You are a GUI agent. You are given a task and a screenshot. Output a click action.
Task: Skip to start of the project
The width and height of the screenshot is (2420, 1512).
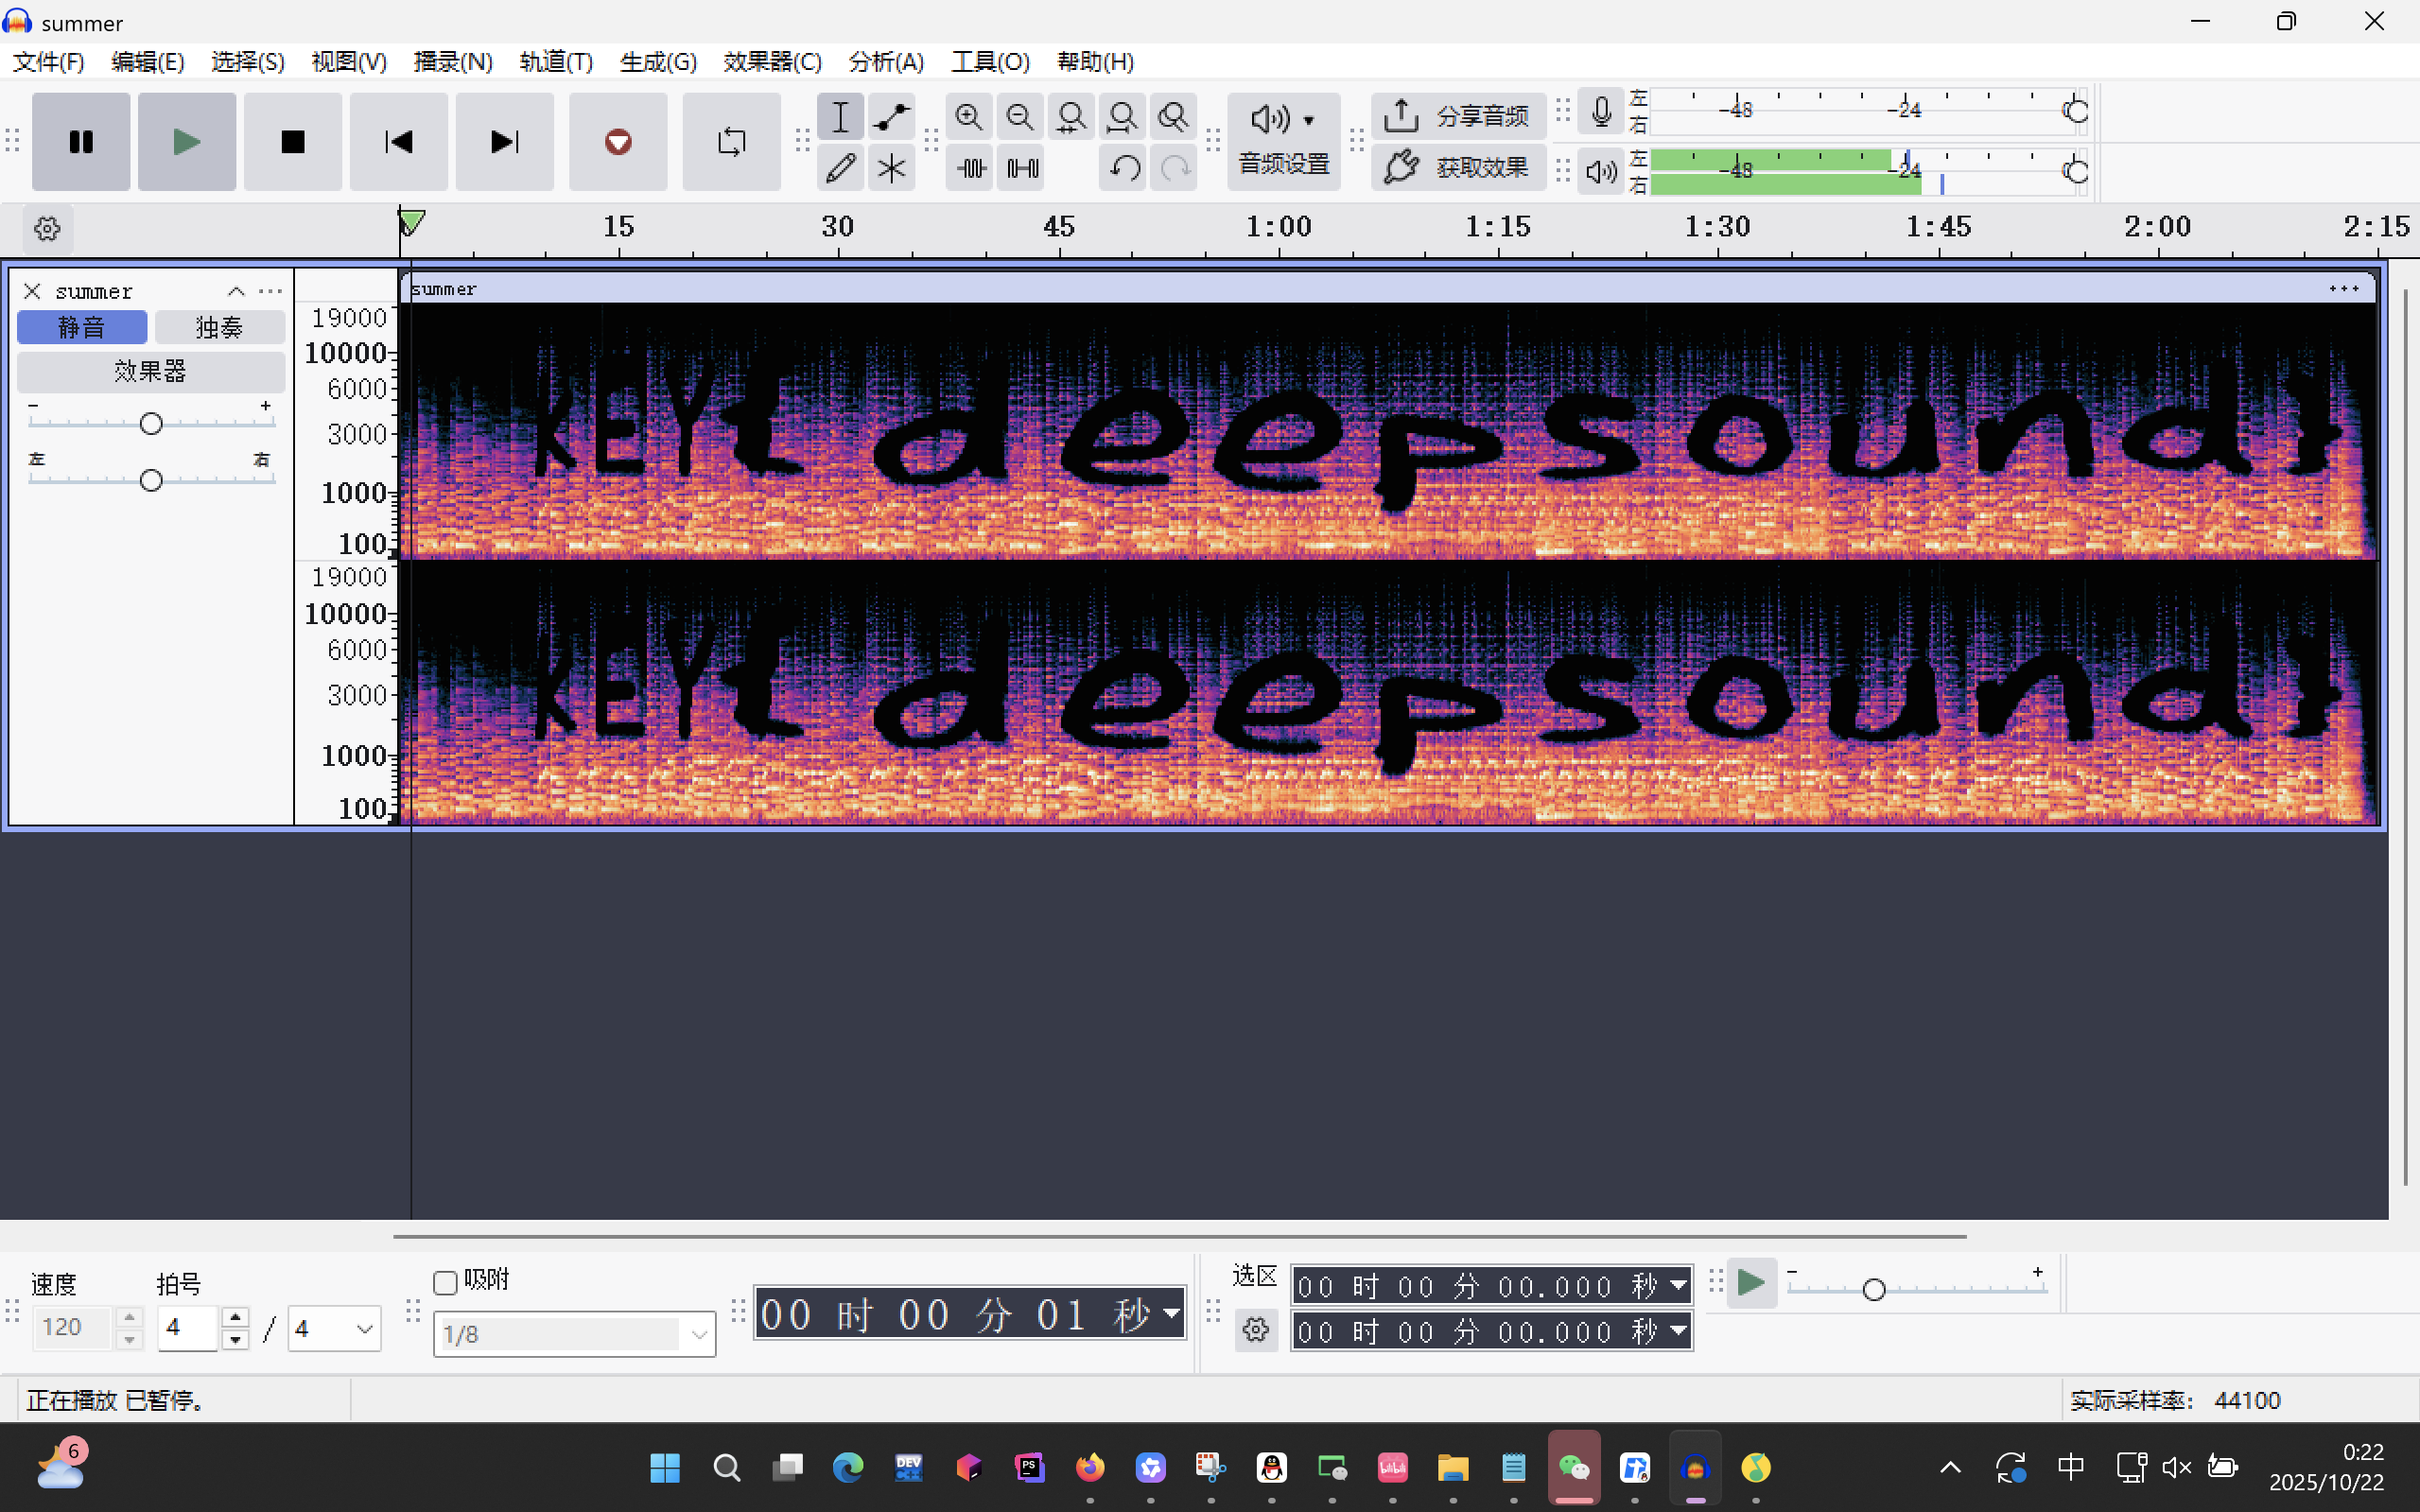[x=399, y=142]
